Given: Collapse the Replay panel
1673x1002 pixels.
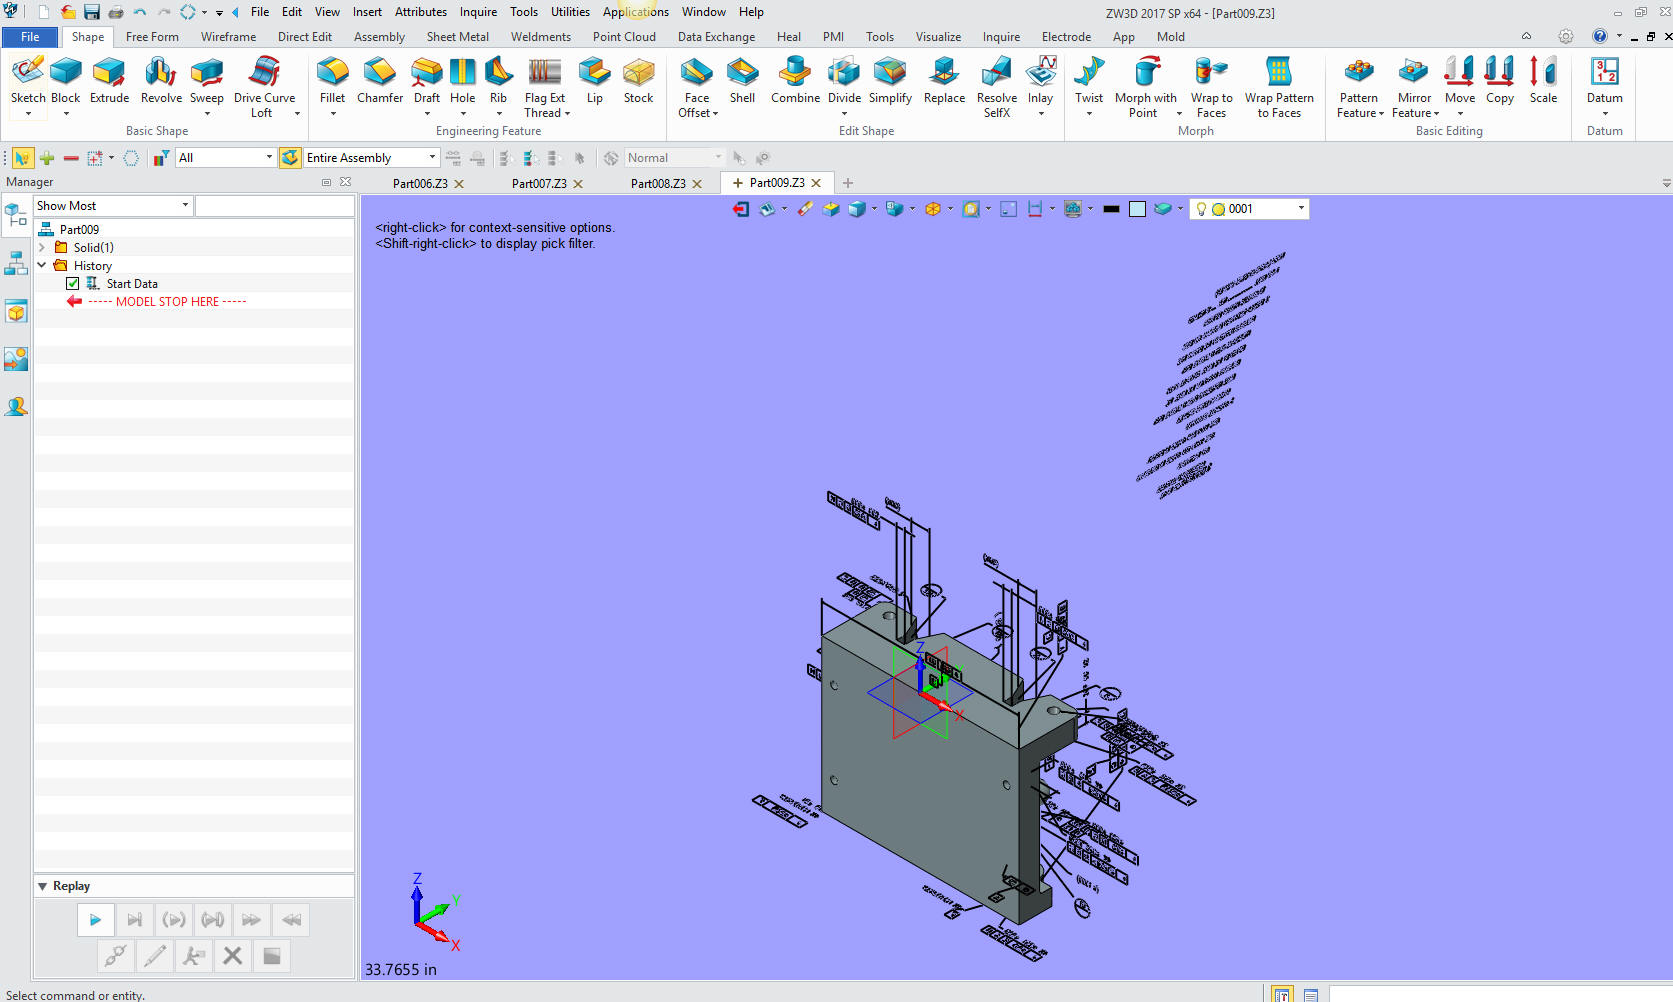Looking at the screenshot, I should coord(43,886).
